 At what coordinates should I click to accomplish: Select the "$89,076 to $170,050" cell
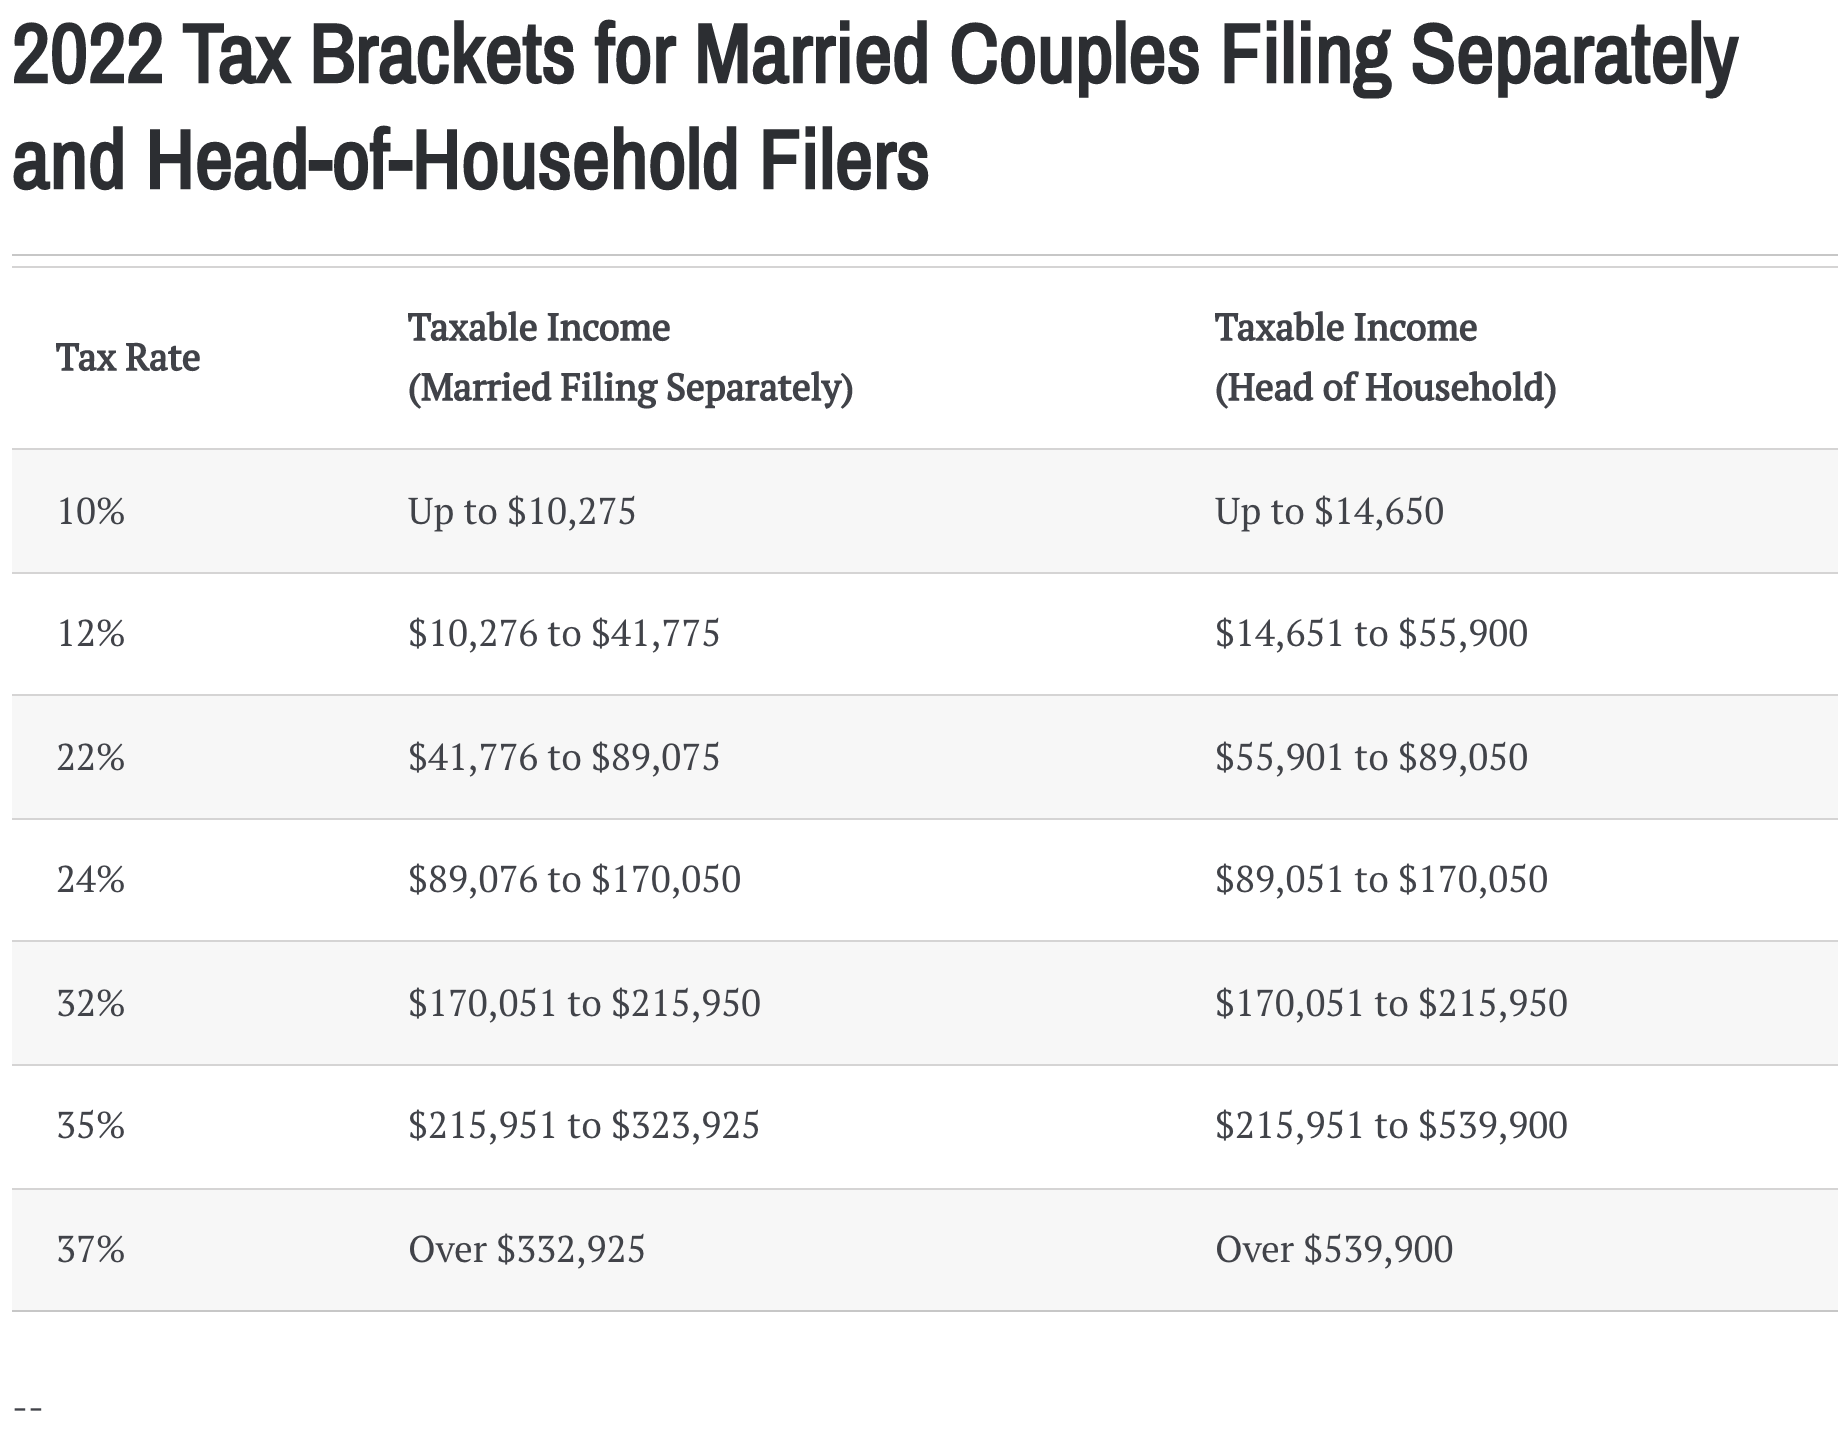(574, 880)
